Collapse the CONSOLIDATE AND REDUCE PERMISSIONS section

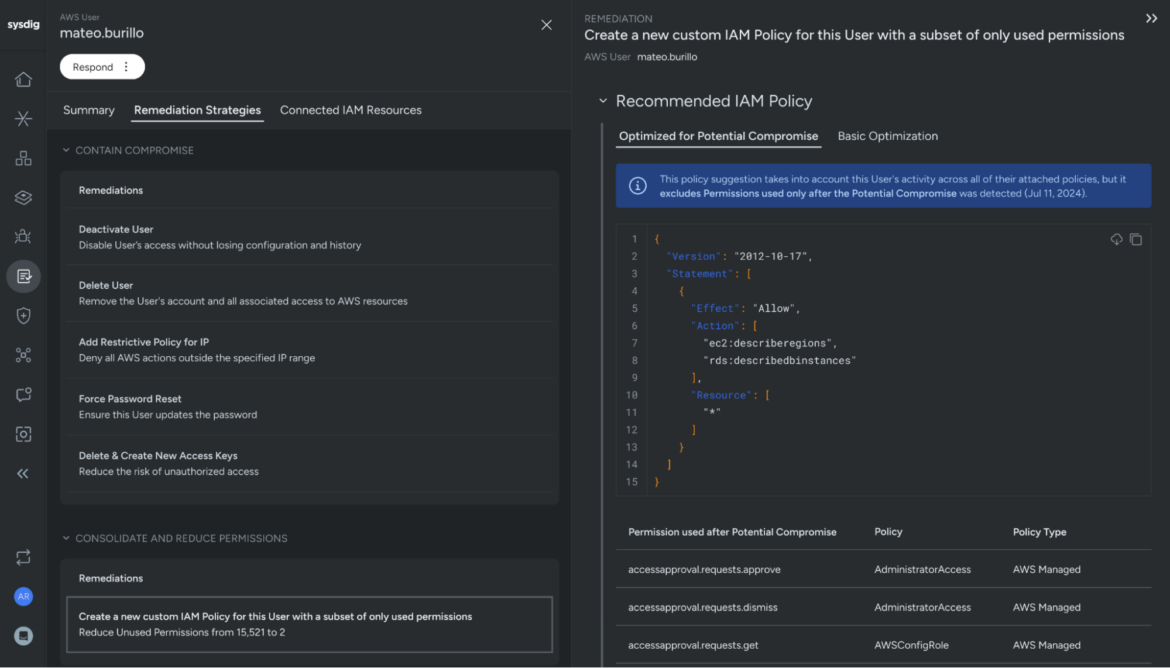(67, 537)
